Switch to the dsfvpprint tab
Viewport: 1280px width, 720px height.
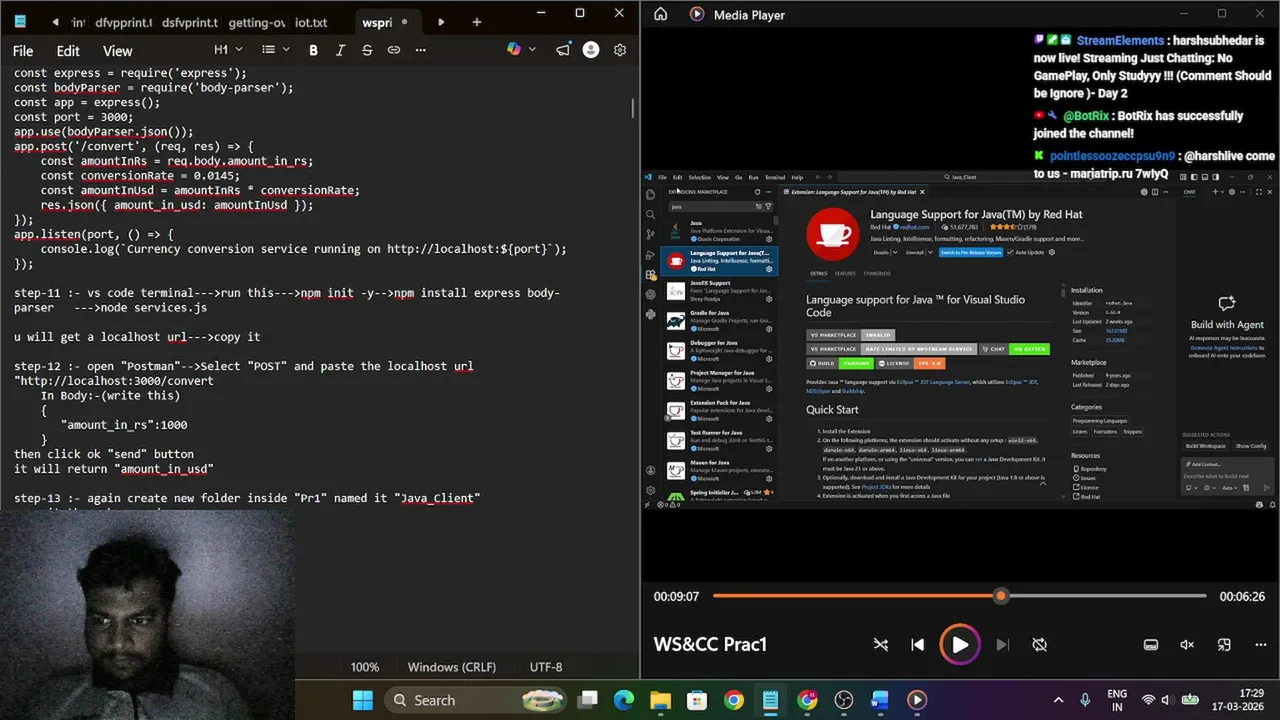coord(191,22)
